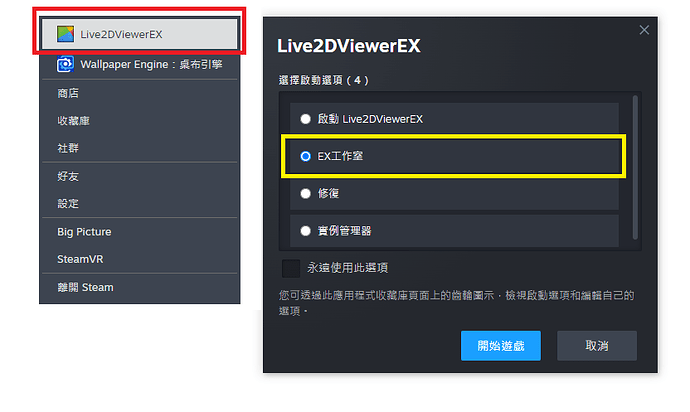Open 好友 in the Steam menu
This screenshot has height=412, width=690.
tap(68, 176)
